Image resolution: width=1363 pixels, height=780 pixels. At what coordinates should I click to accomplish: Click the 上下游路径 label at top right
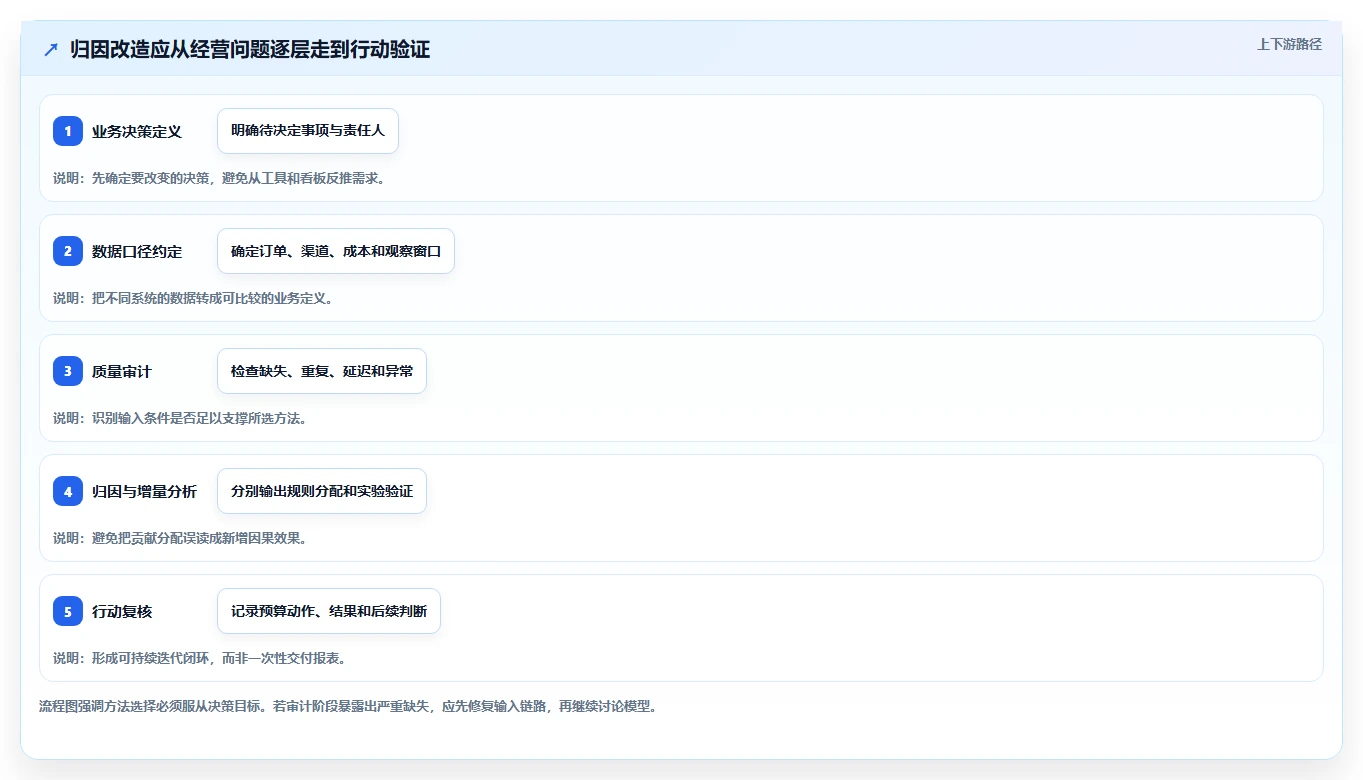[x=1289, y=44]
